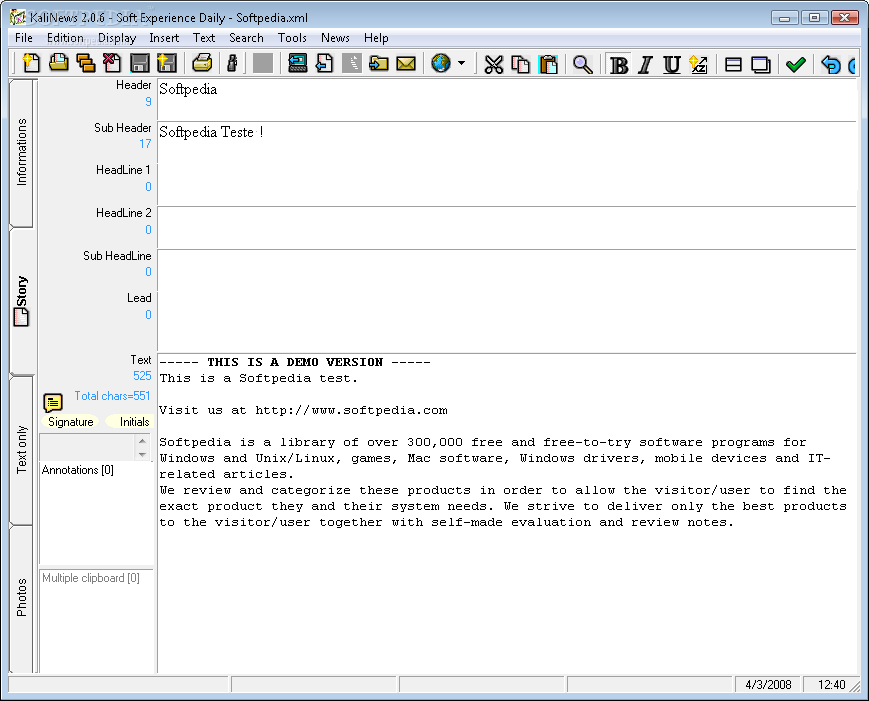Switch to the Informations side tab
The image size is (869, 701).
point(22,152)
